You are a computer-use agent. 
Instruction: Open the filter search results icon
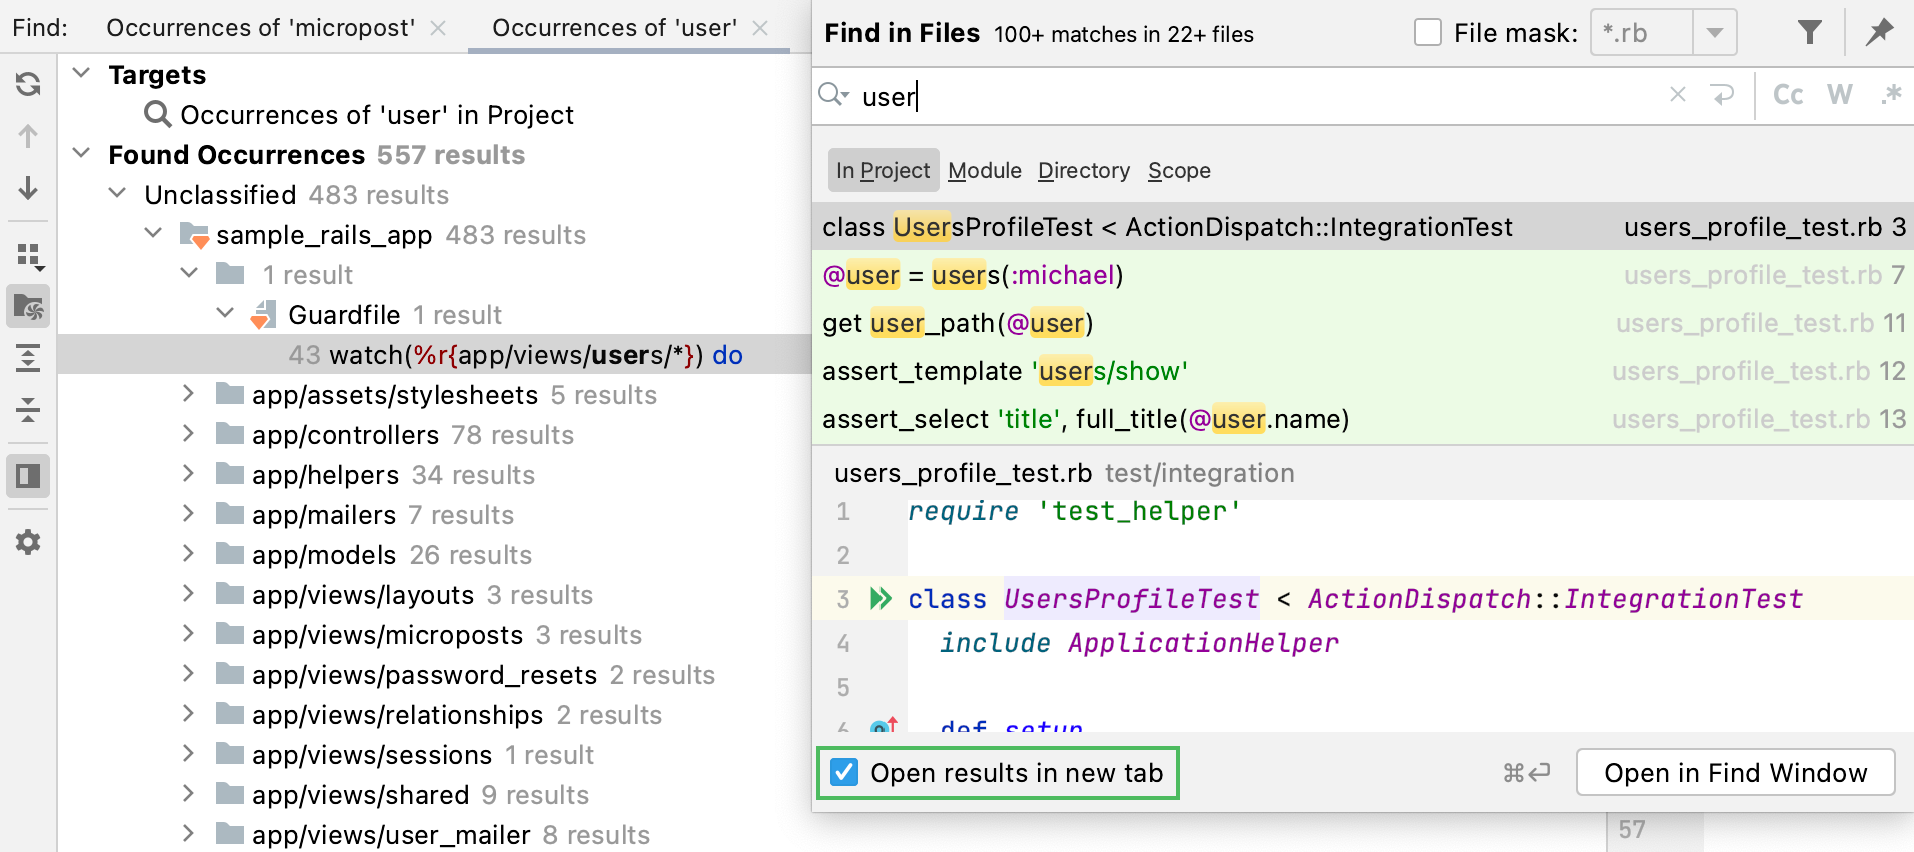pyautogui.click(x=1809, y=33)
